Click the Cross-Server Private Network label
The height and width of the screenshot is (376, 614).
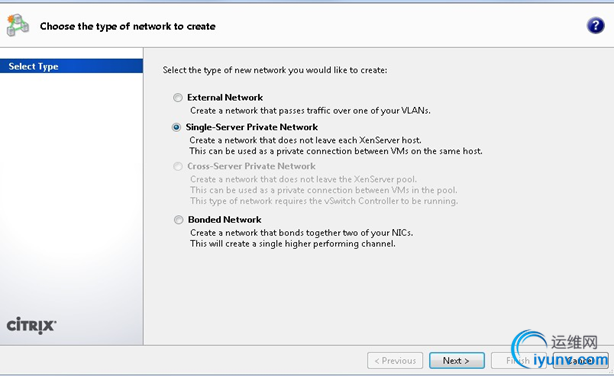(251, 166)
